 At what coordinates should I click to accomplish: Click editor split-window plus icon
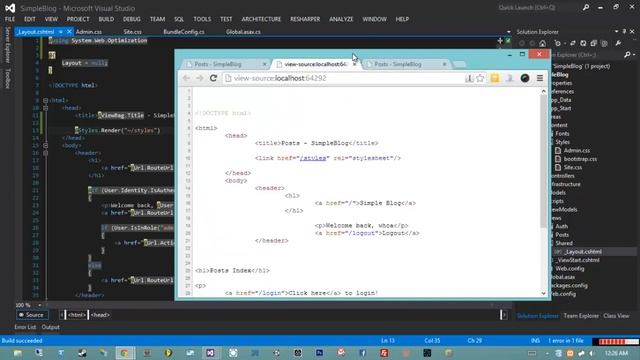(x=500, y=40)
